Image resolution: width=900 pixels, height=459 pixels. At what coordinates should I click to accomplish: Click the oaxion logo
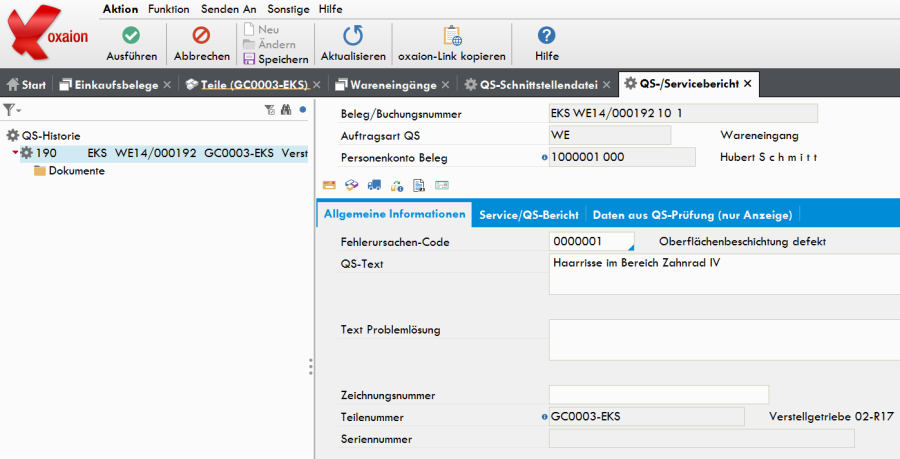[48, 33]
